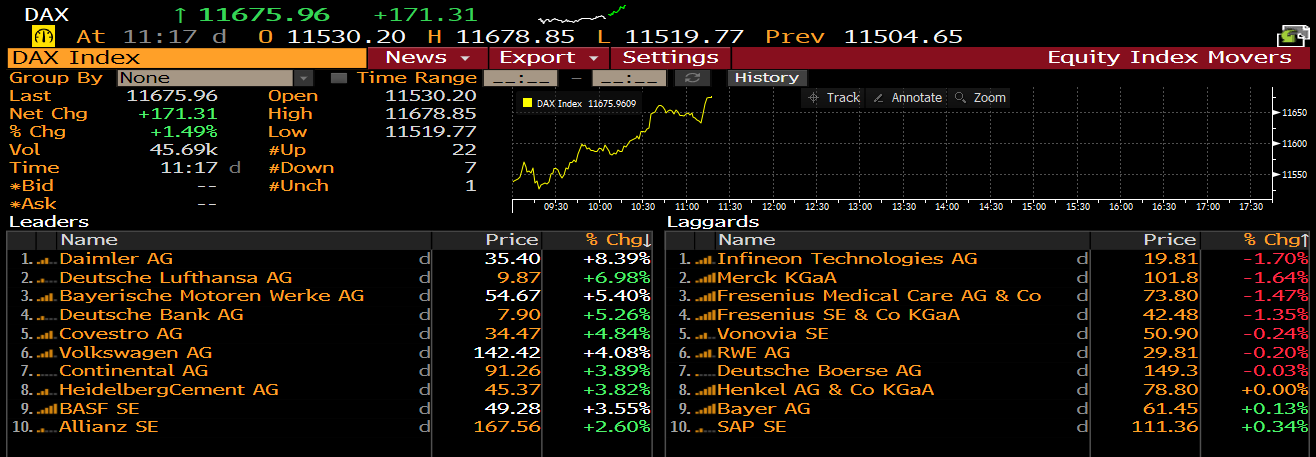Click the bar icon beside Fresenius Medical Care
1316x457 pixels.
[x=705, y=296]
